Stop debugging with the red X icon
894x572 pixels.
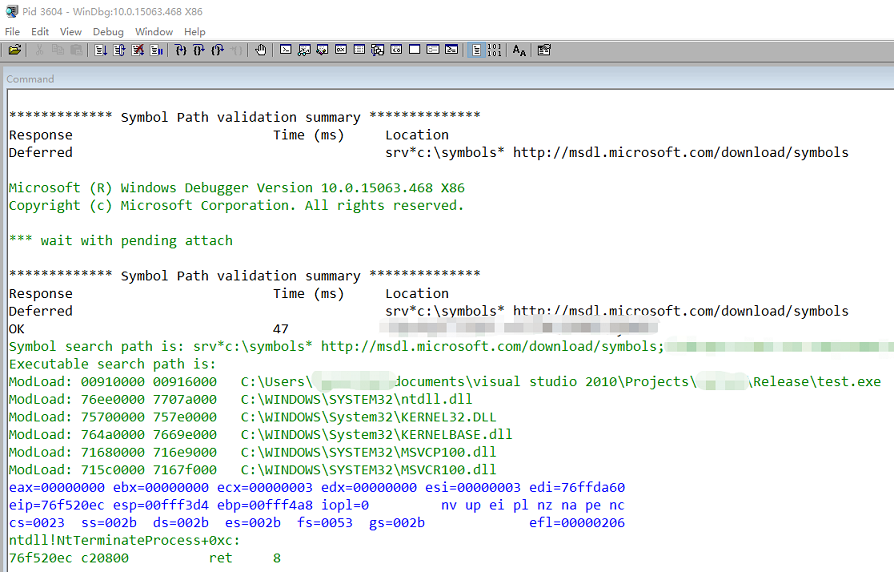137,50
